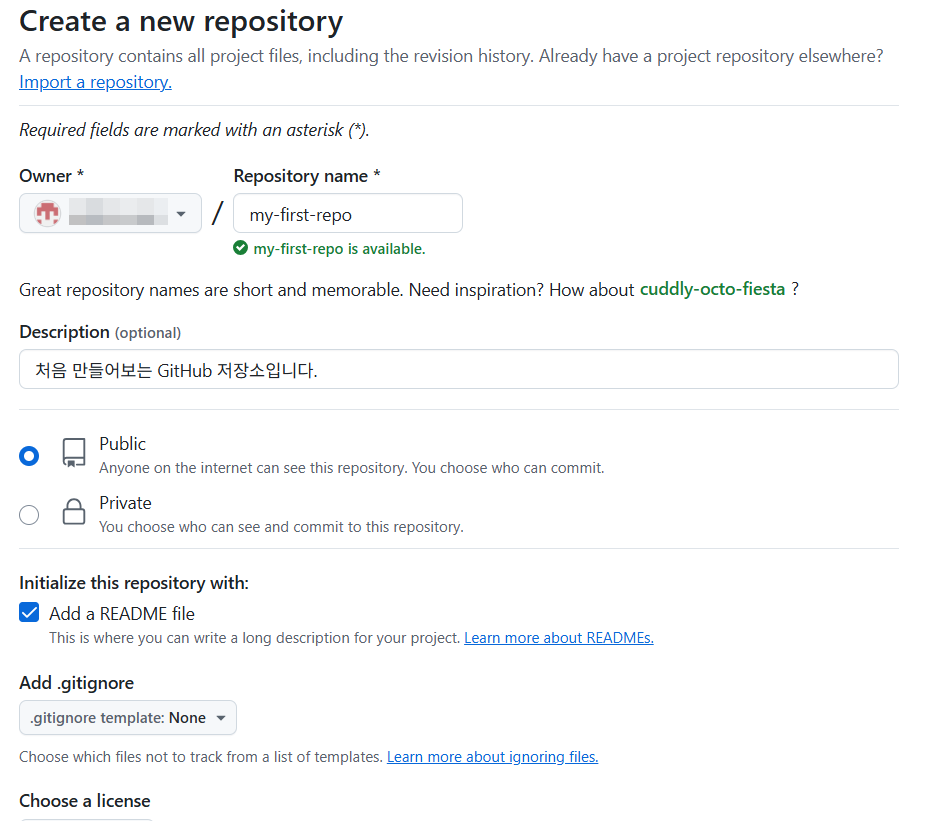
Task: Click "Learn more about ignoring files"
Action: coord(491,756)
